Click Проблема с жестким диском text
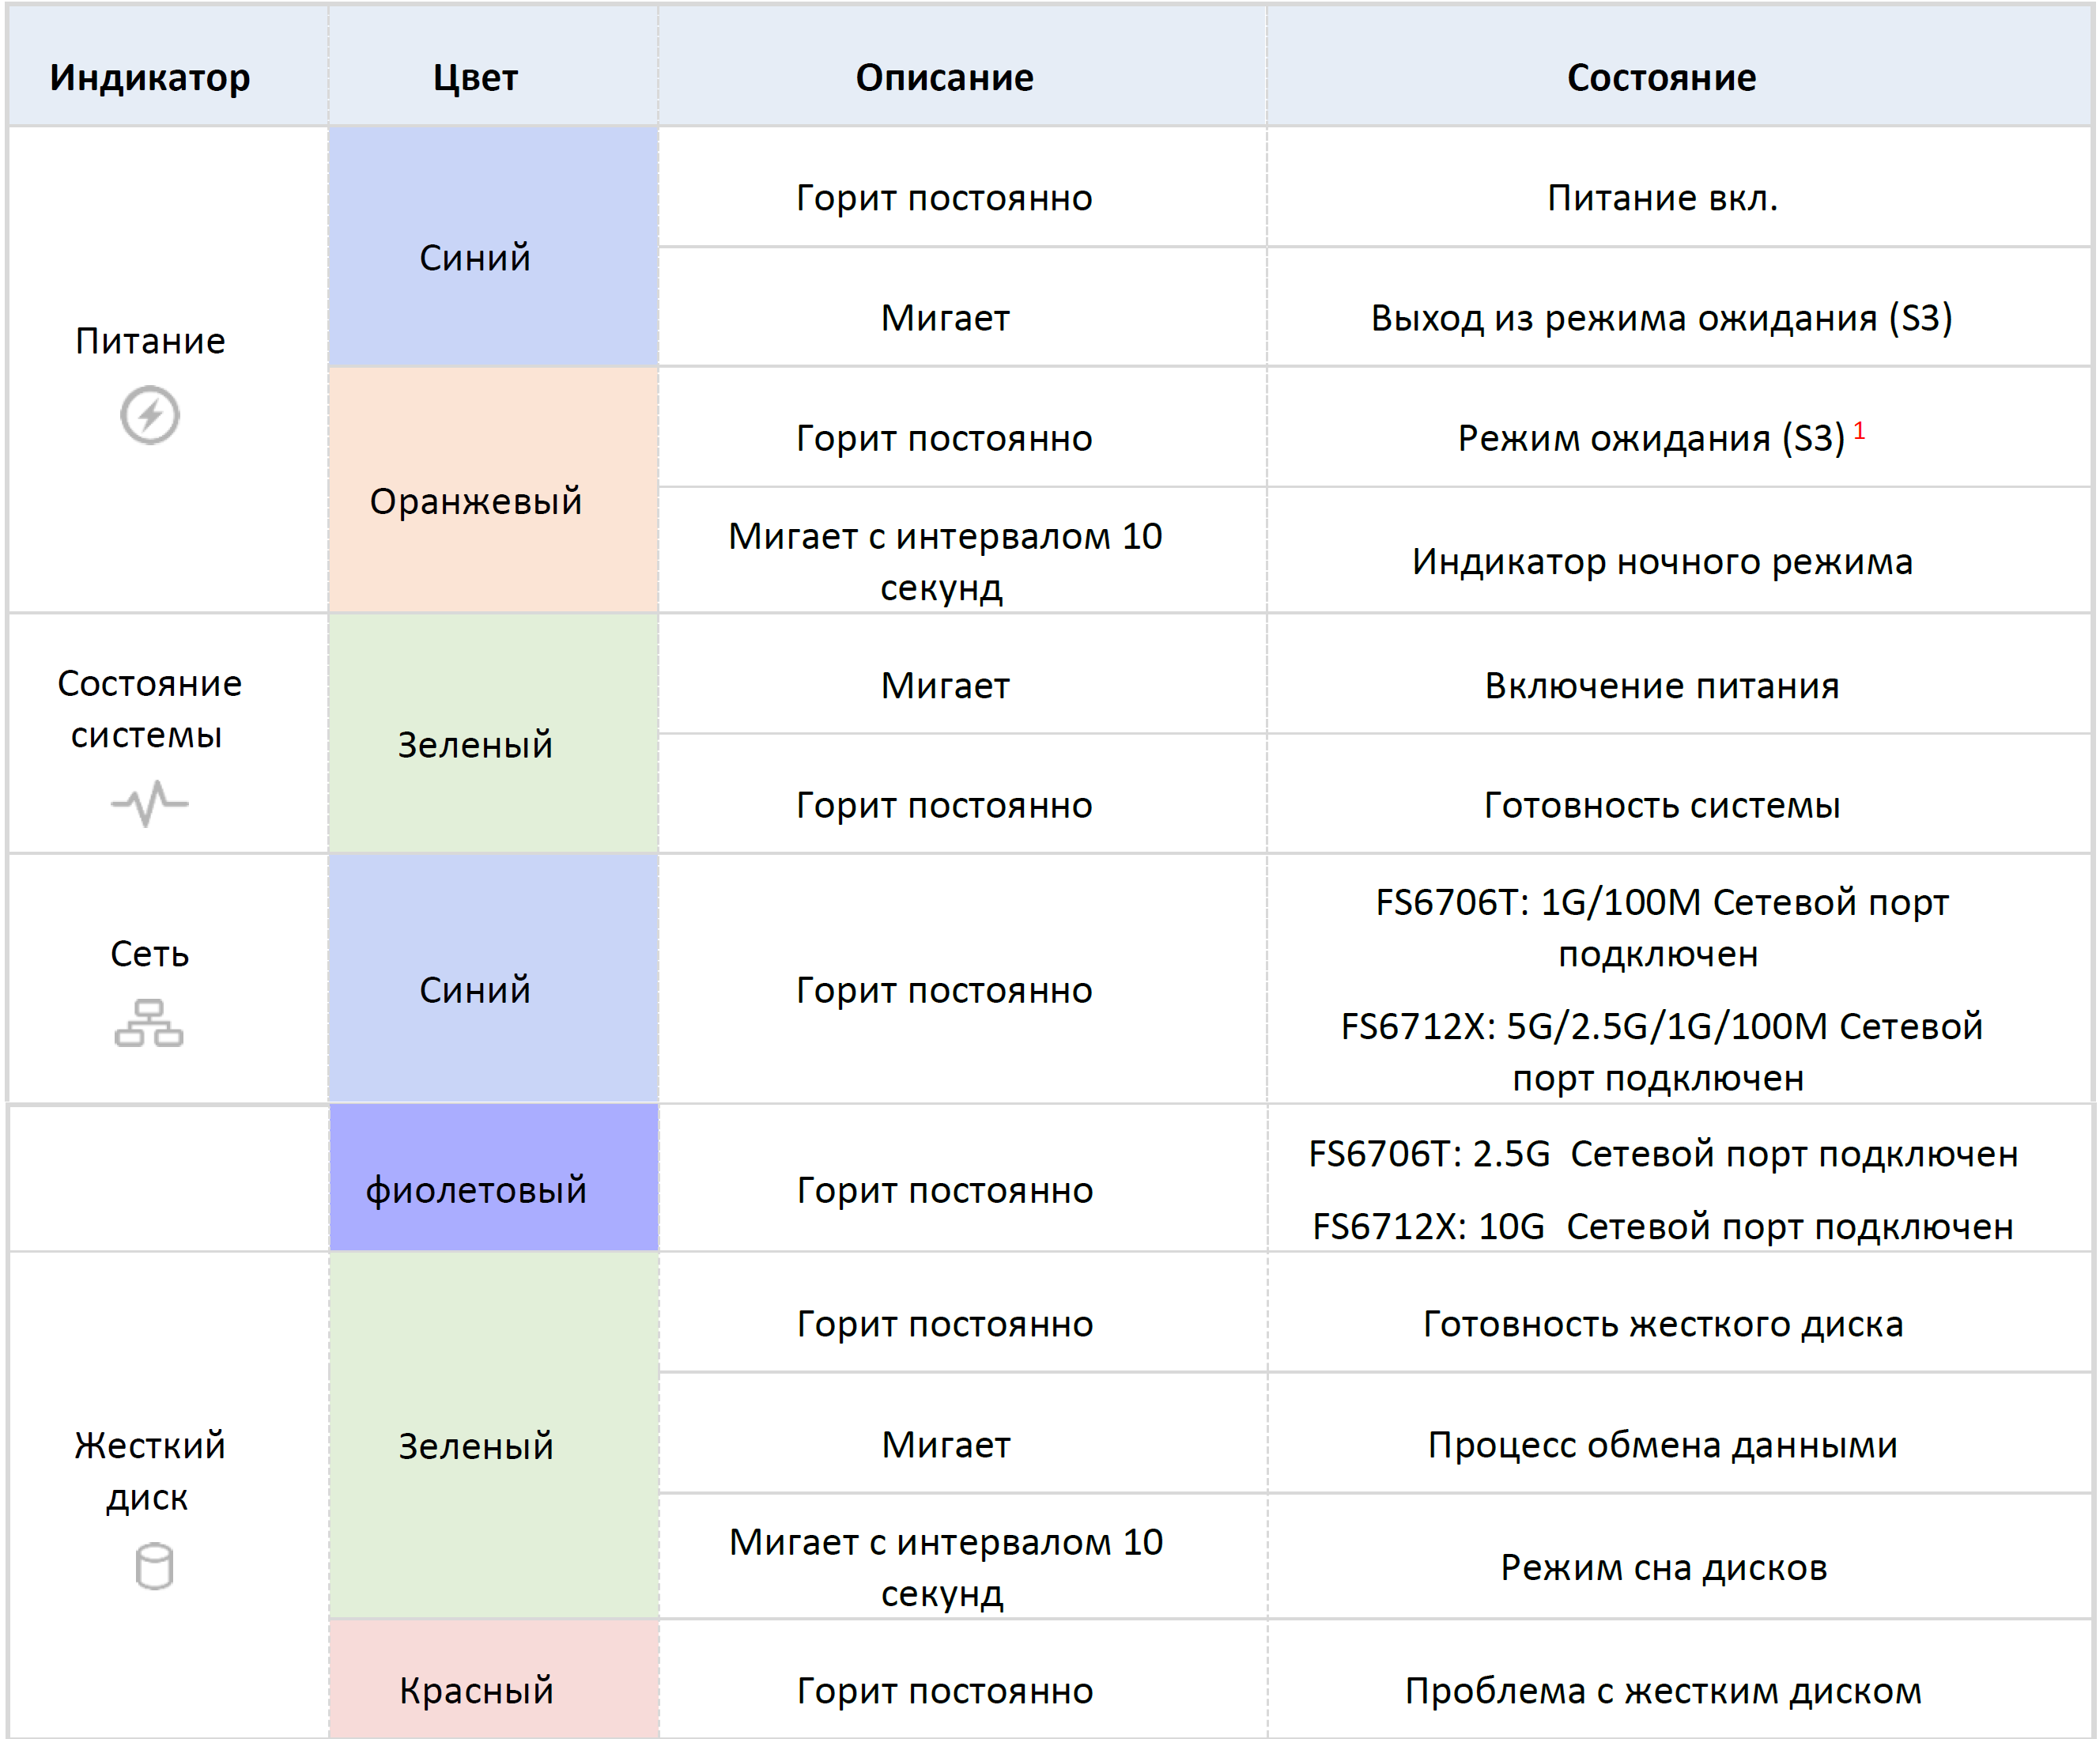 [x=1663, y=1690]
